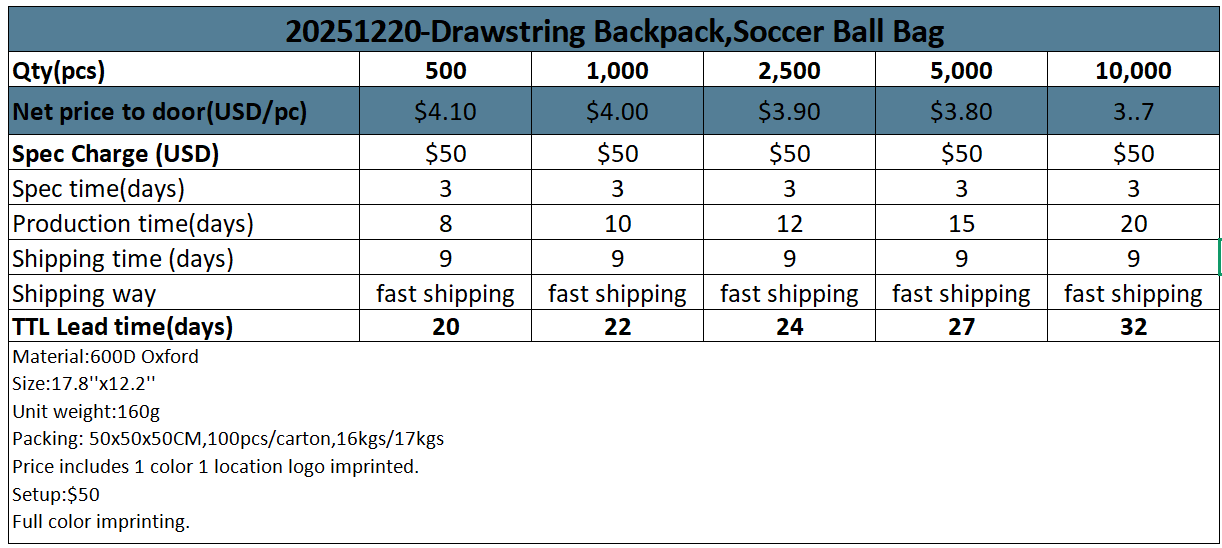Click the $3.90 price cell

click(x=789, y=112)
